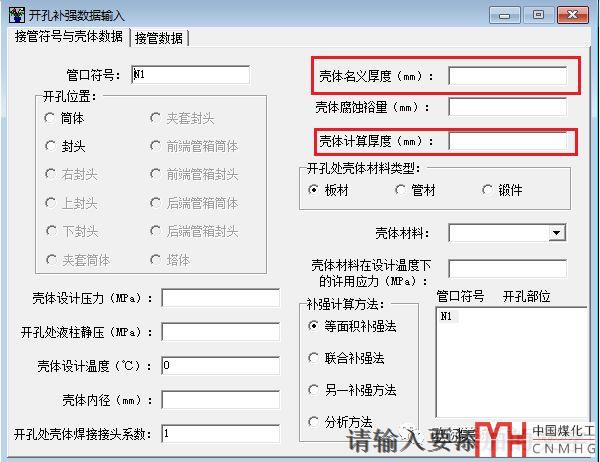This screenshot has height=462, width=600.
Task: Open the 接管数据 tab
Action: point(159,38)
